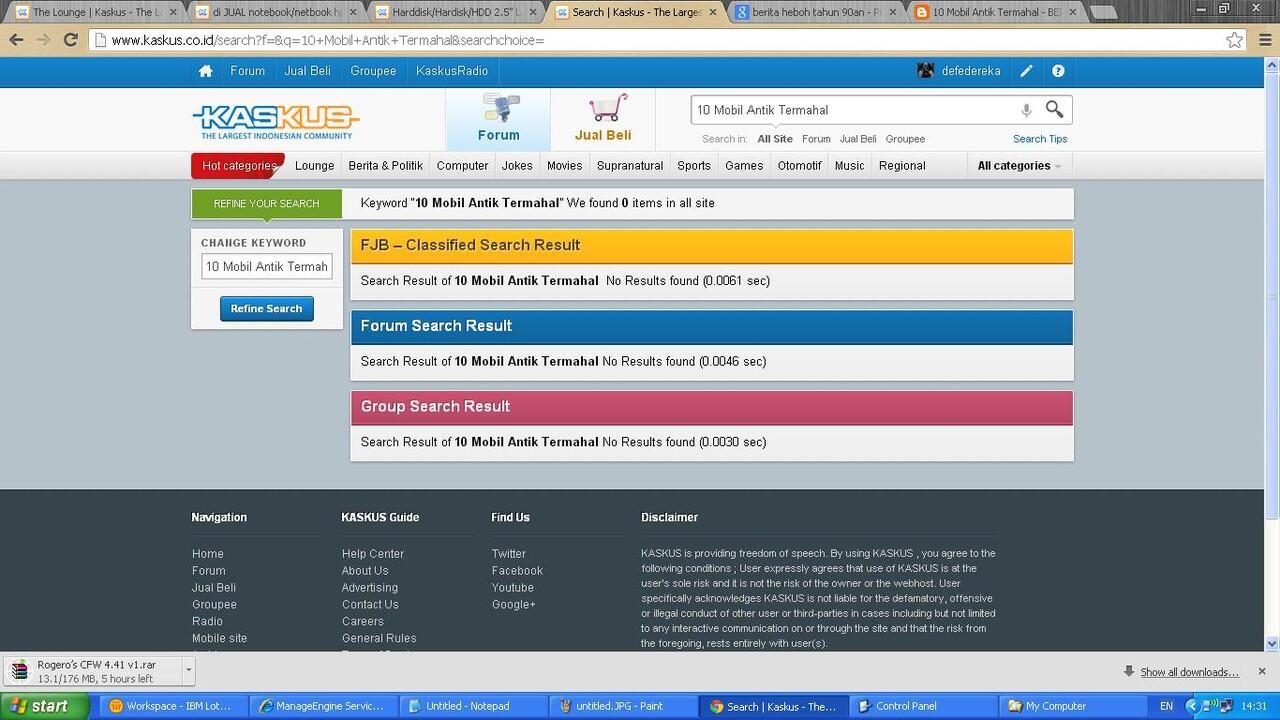Open the Berita & Politik category
This screenshot has width=1280, height=720.
coord(386,166)
